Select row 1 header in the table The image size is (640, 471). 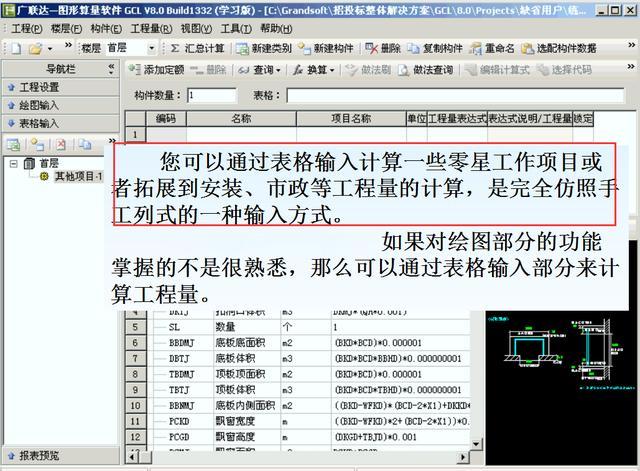[x=135, y=134]
